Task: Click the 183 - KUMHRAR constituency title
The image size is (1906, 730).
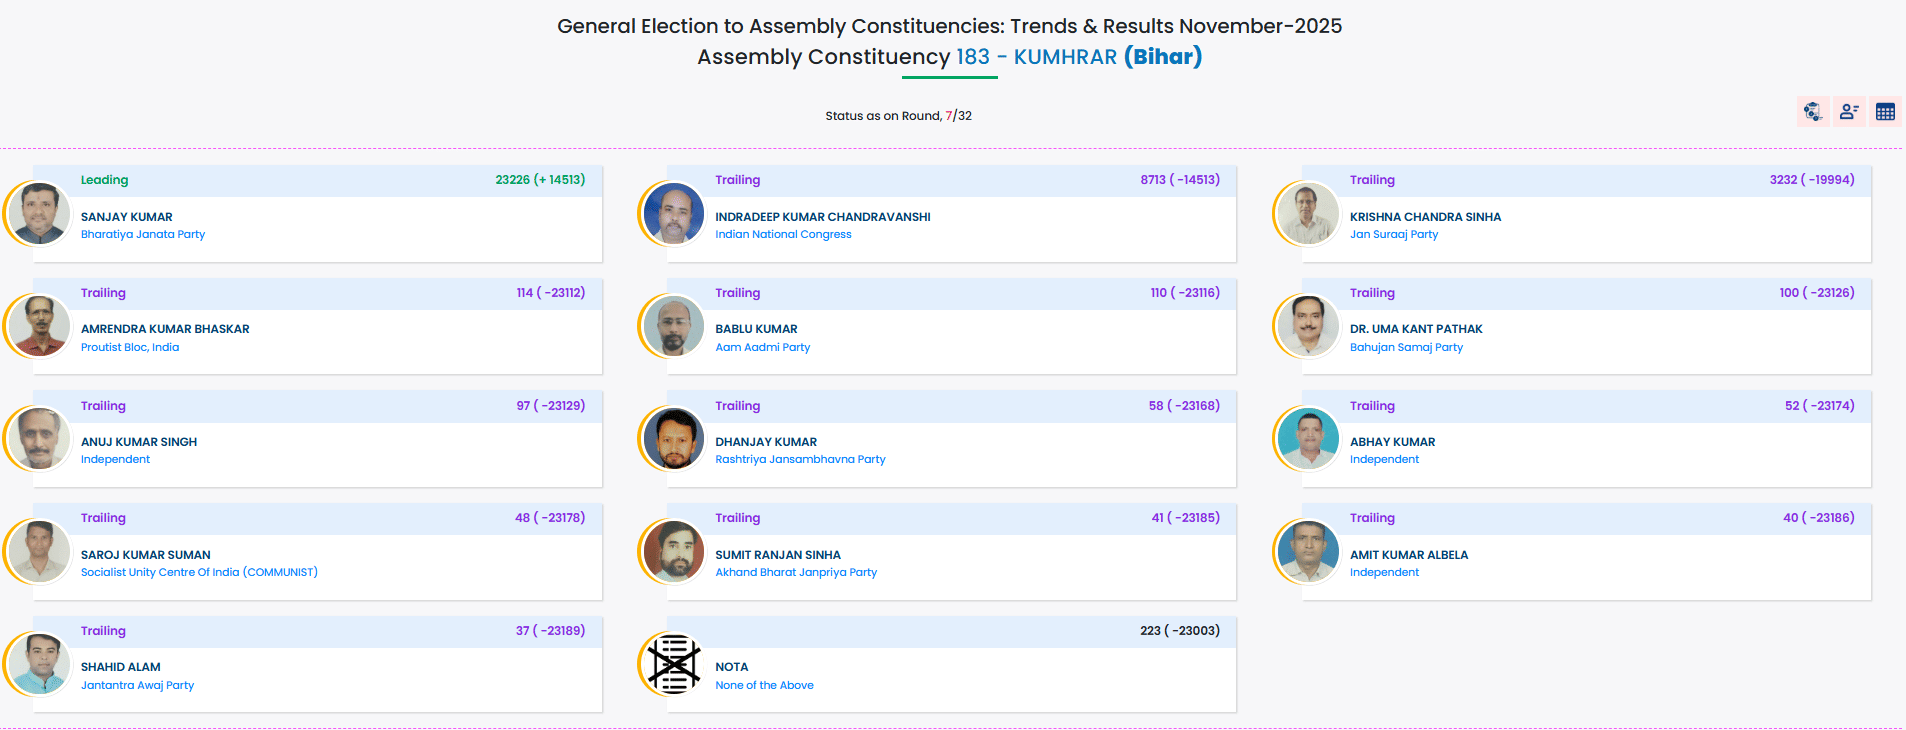Action: pyautogui.click(x=1036, y=57)
